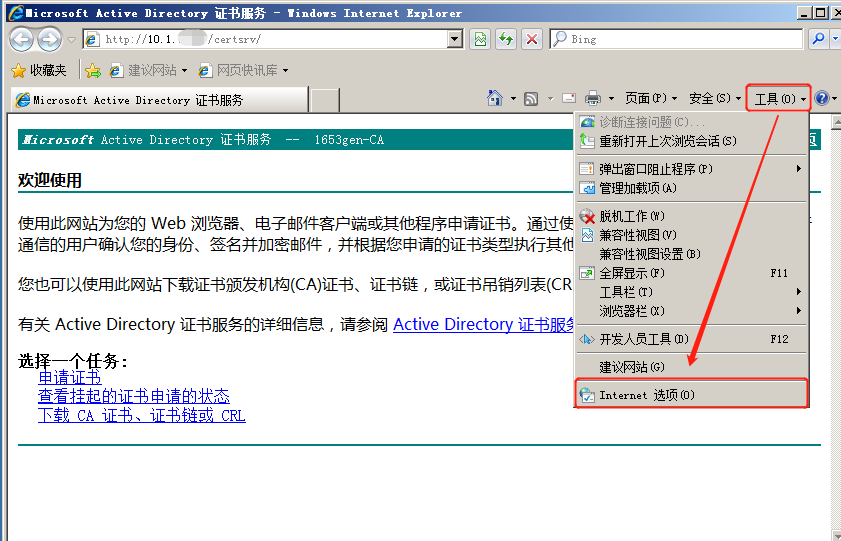The height and width of the screenshot is (541, 841).
Task: Click the address bar URL field
Action: point(266,39)
